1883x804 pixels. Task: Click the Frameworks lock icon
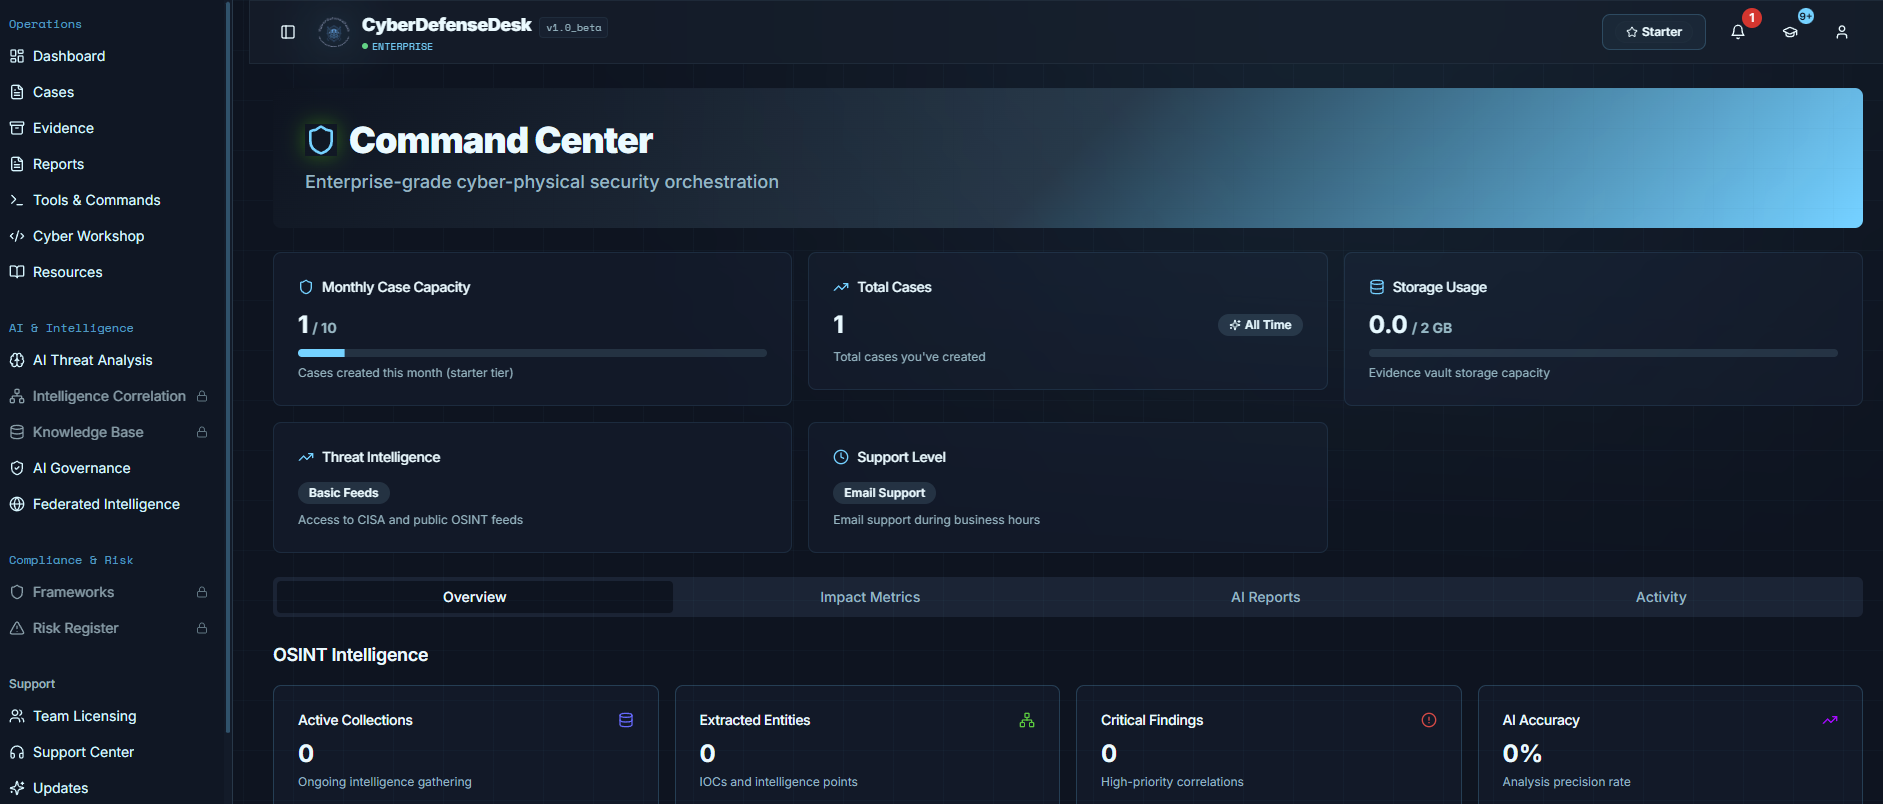pyautogui.click(x=202, y=592)
